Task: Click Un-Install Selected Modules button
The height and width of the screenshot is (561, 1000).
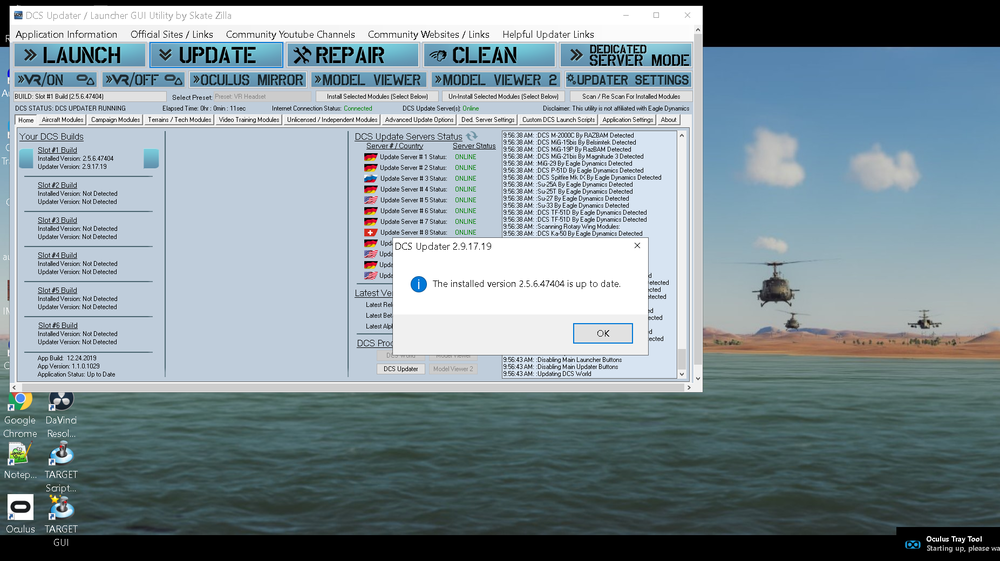Action: click(503, 97)
